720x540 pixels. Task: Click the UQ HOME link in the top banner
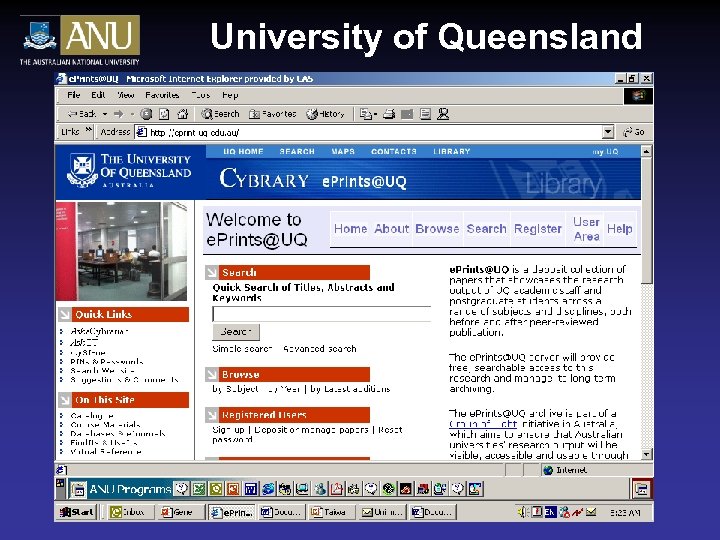point(243,151)
